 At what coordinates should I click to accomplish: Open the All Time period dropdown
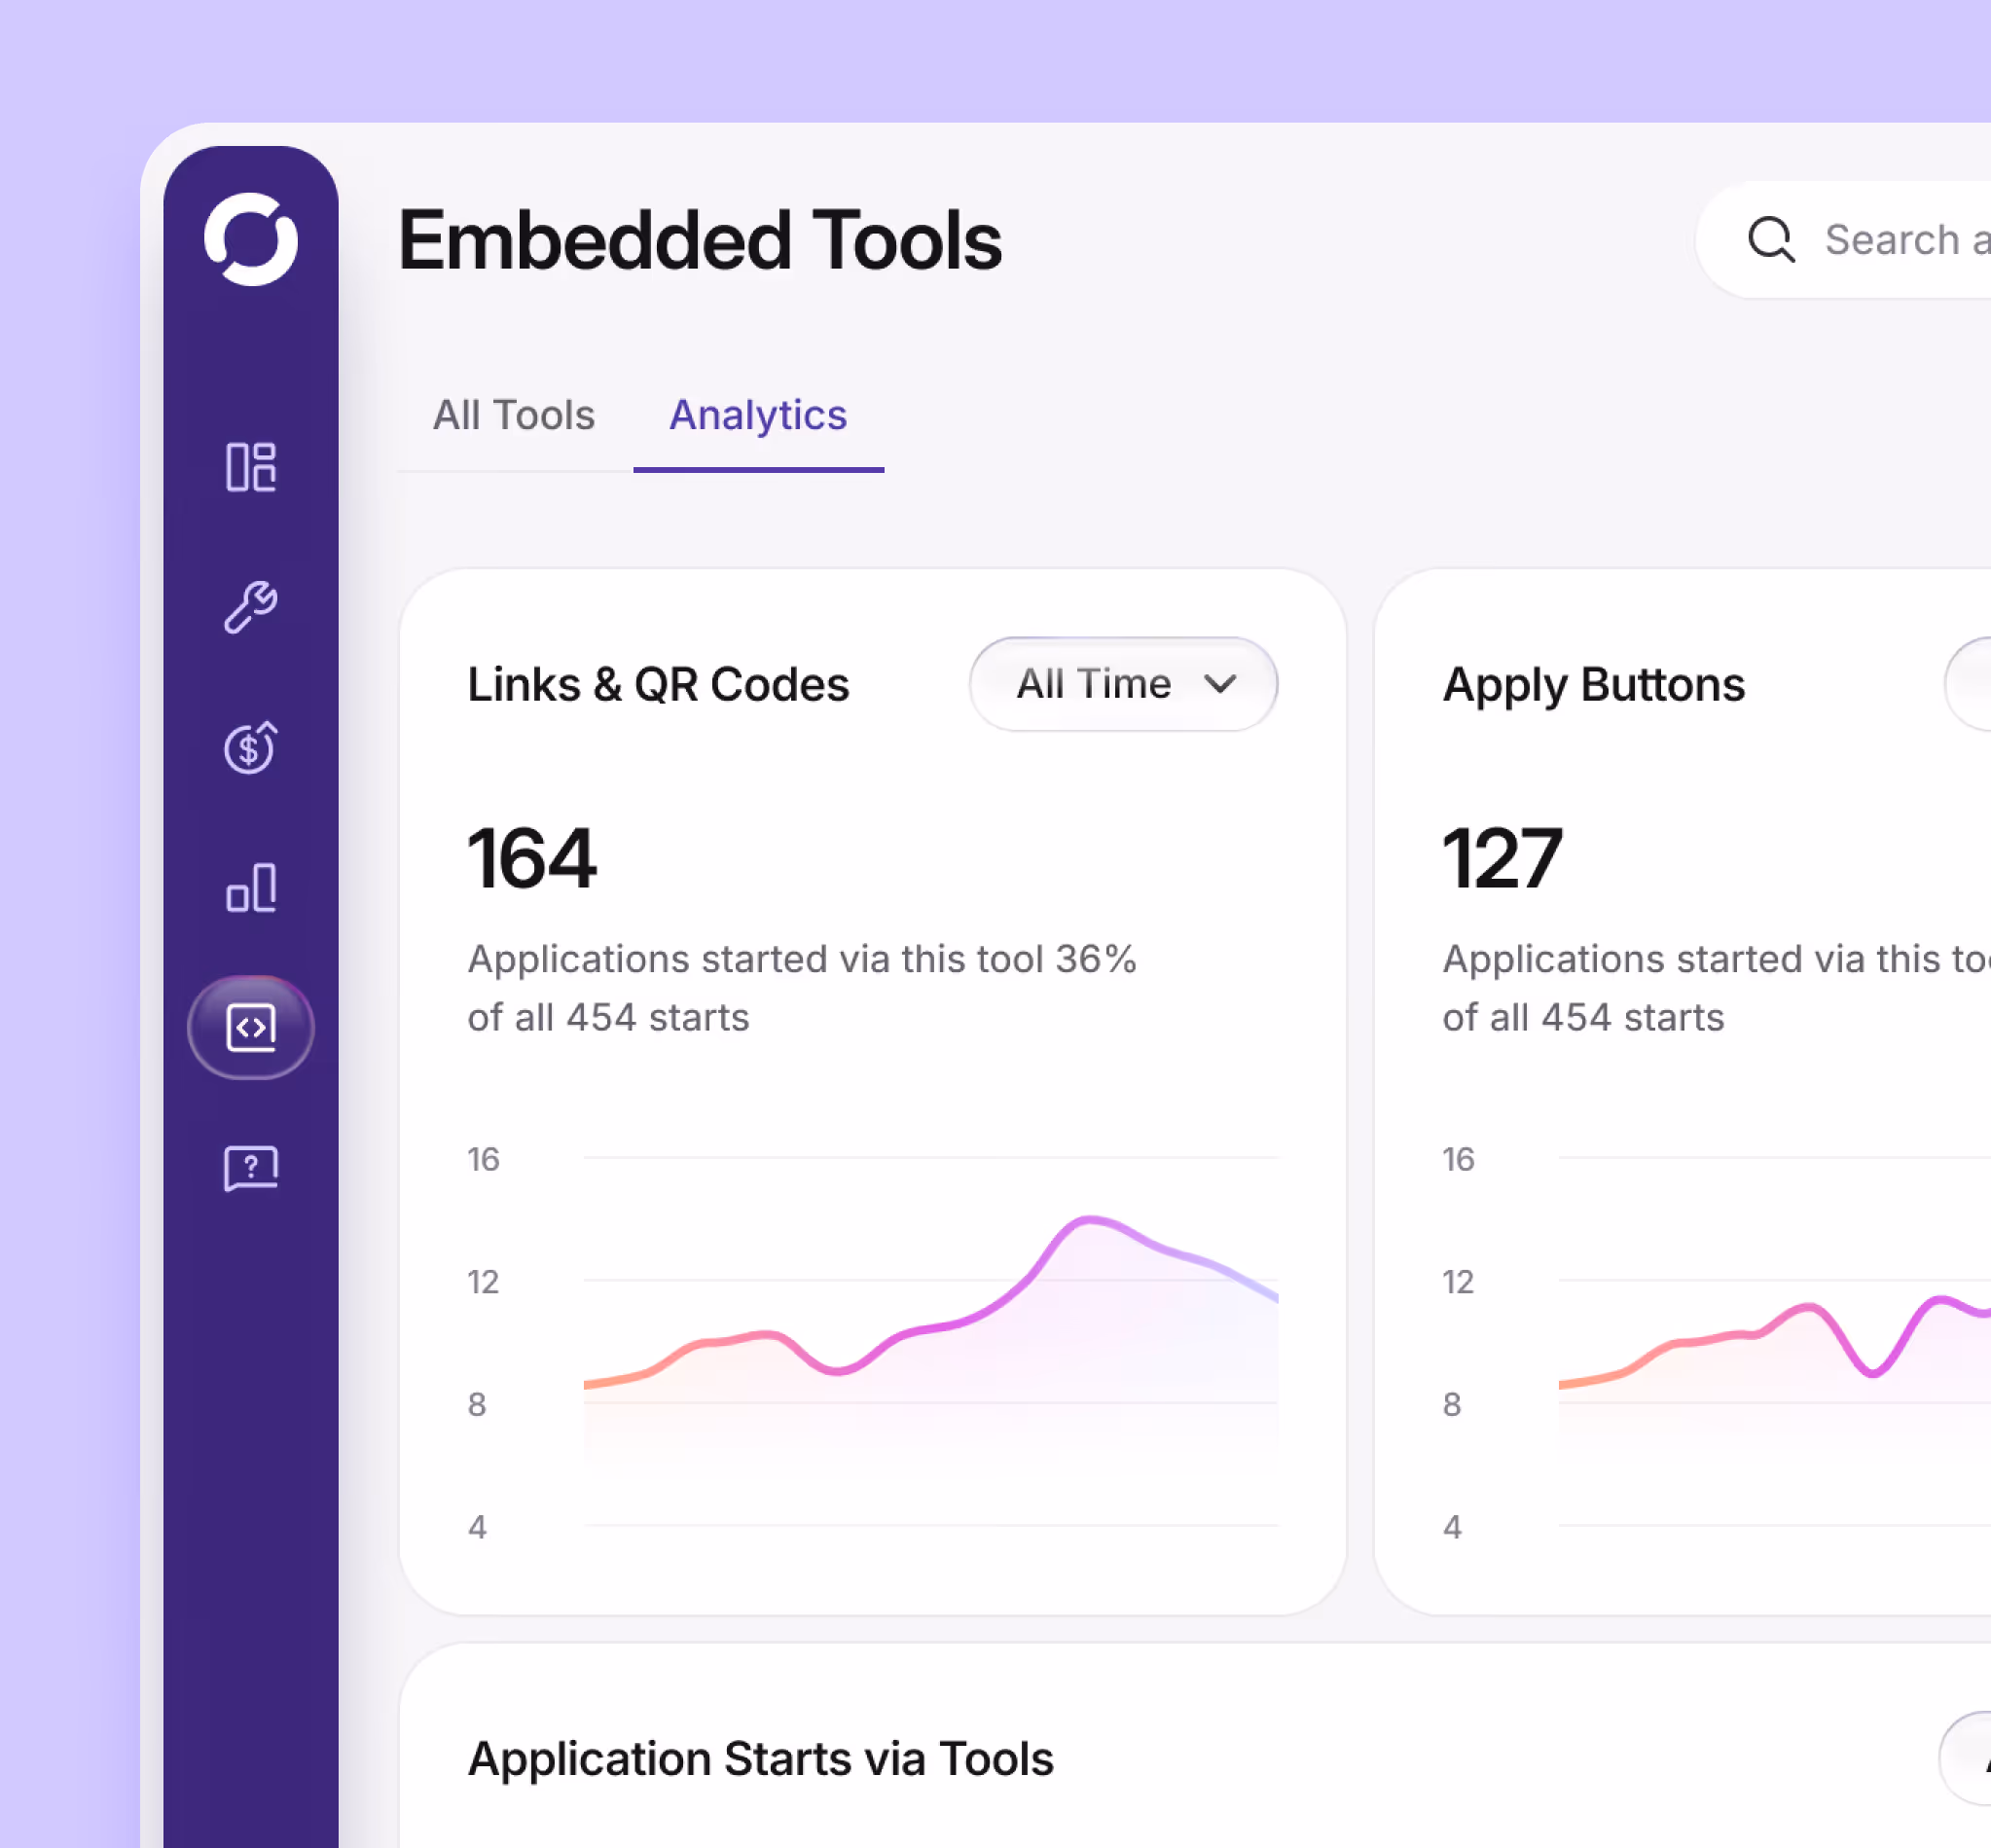tap(1123, 684)
